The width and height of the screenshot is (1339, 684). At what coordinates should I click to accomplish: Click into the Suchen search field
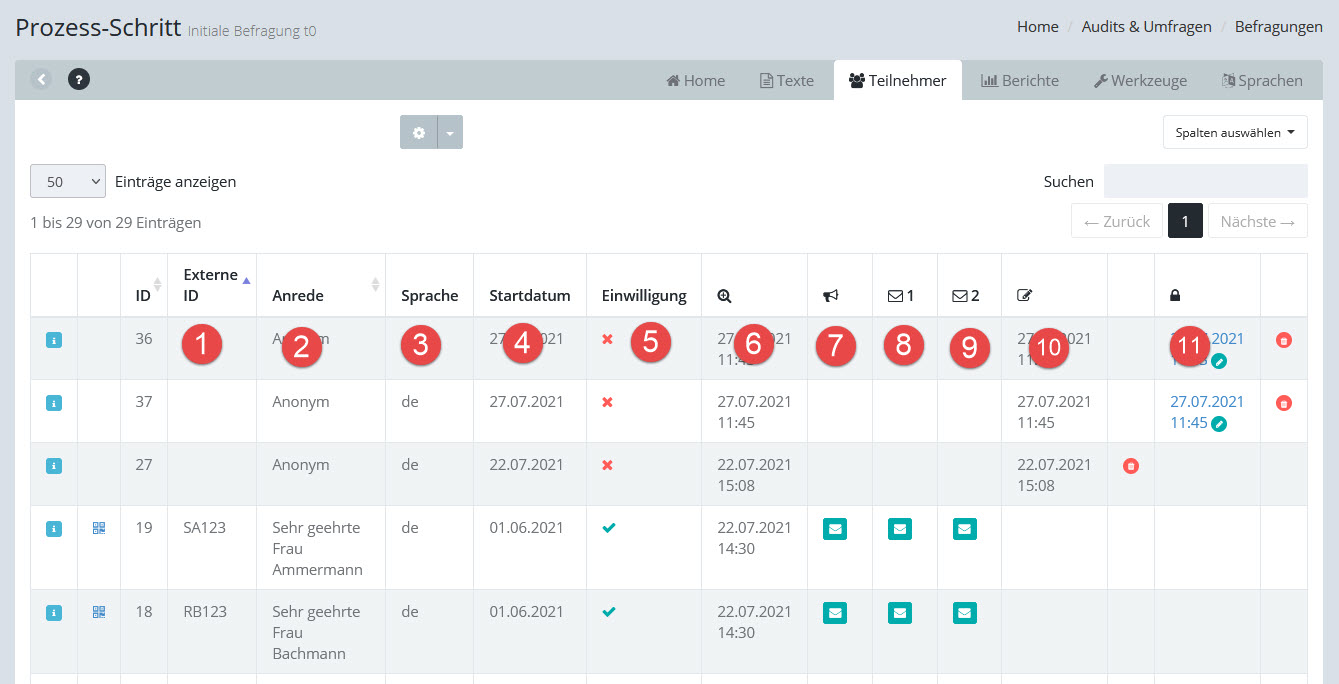[x=1205, y=181]
